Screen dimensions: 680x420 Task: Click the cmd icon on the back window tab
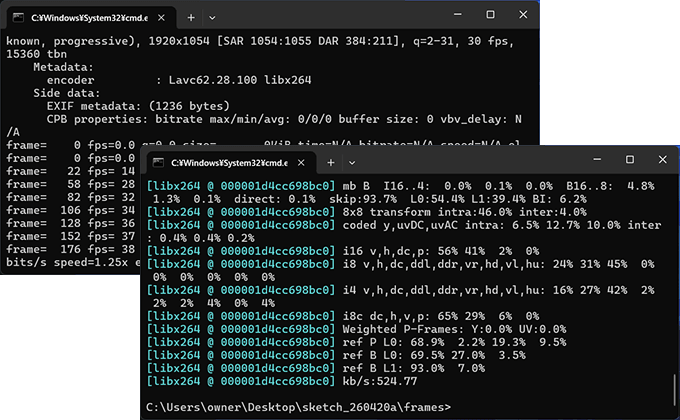[18, 17]
